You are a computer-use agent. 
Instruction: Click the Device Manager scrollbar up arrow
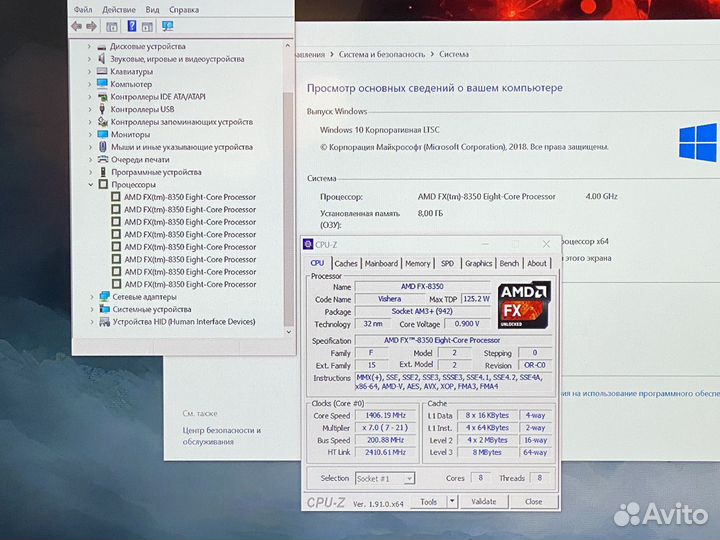point(288,45)
